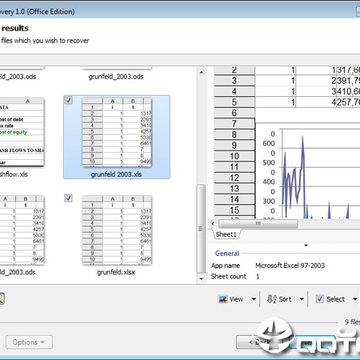Click the grunfeld.xlsx file name

116,272
